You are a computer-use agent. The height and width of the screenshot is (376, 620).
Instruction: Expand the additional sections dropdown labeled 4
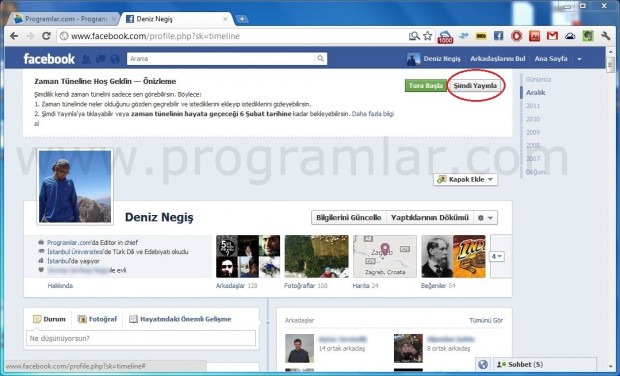tap(497, 257)
